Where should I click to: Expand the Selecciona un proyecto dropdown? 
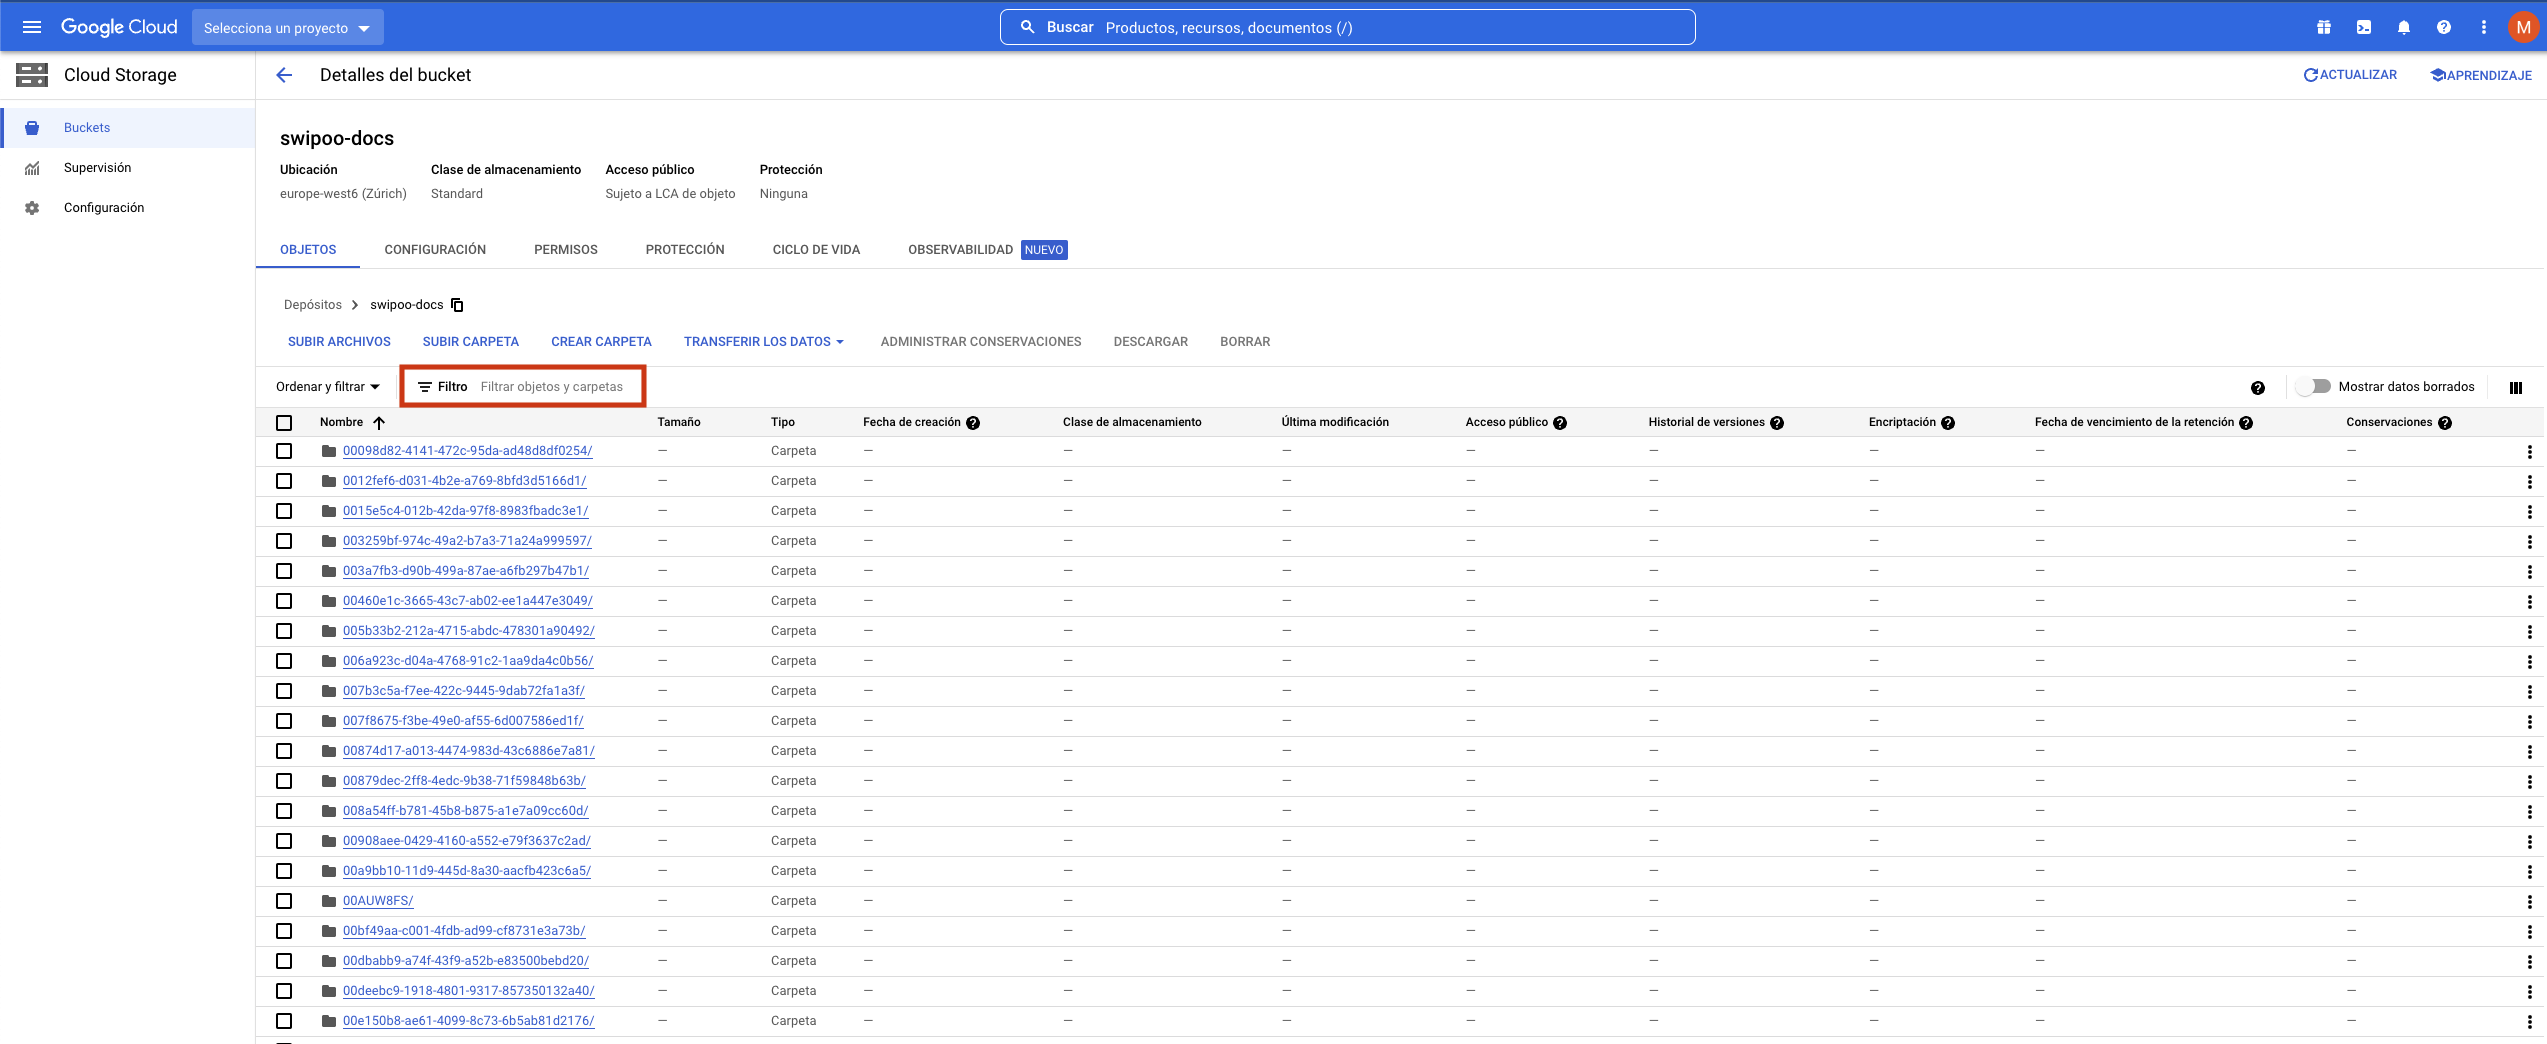[x=287, y=28]
